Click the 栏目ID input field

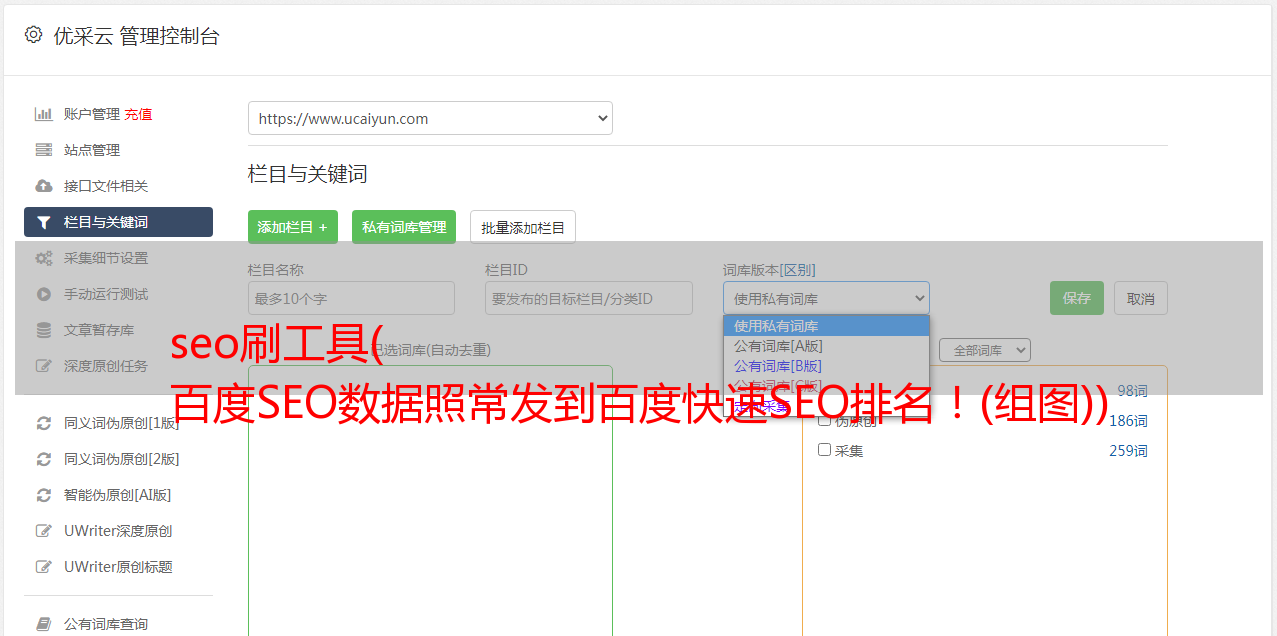pyautogui.click(x=589, y=298)
